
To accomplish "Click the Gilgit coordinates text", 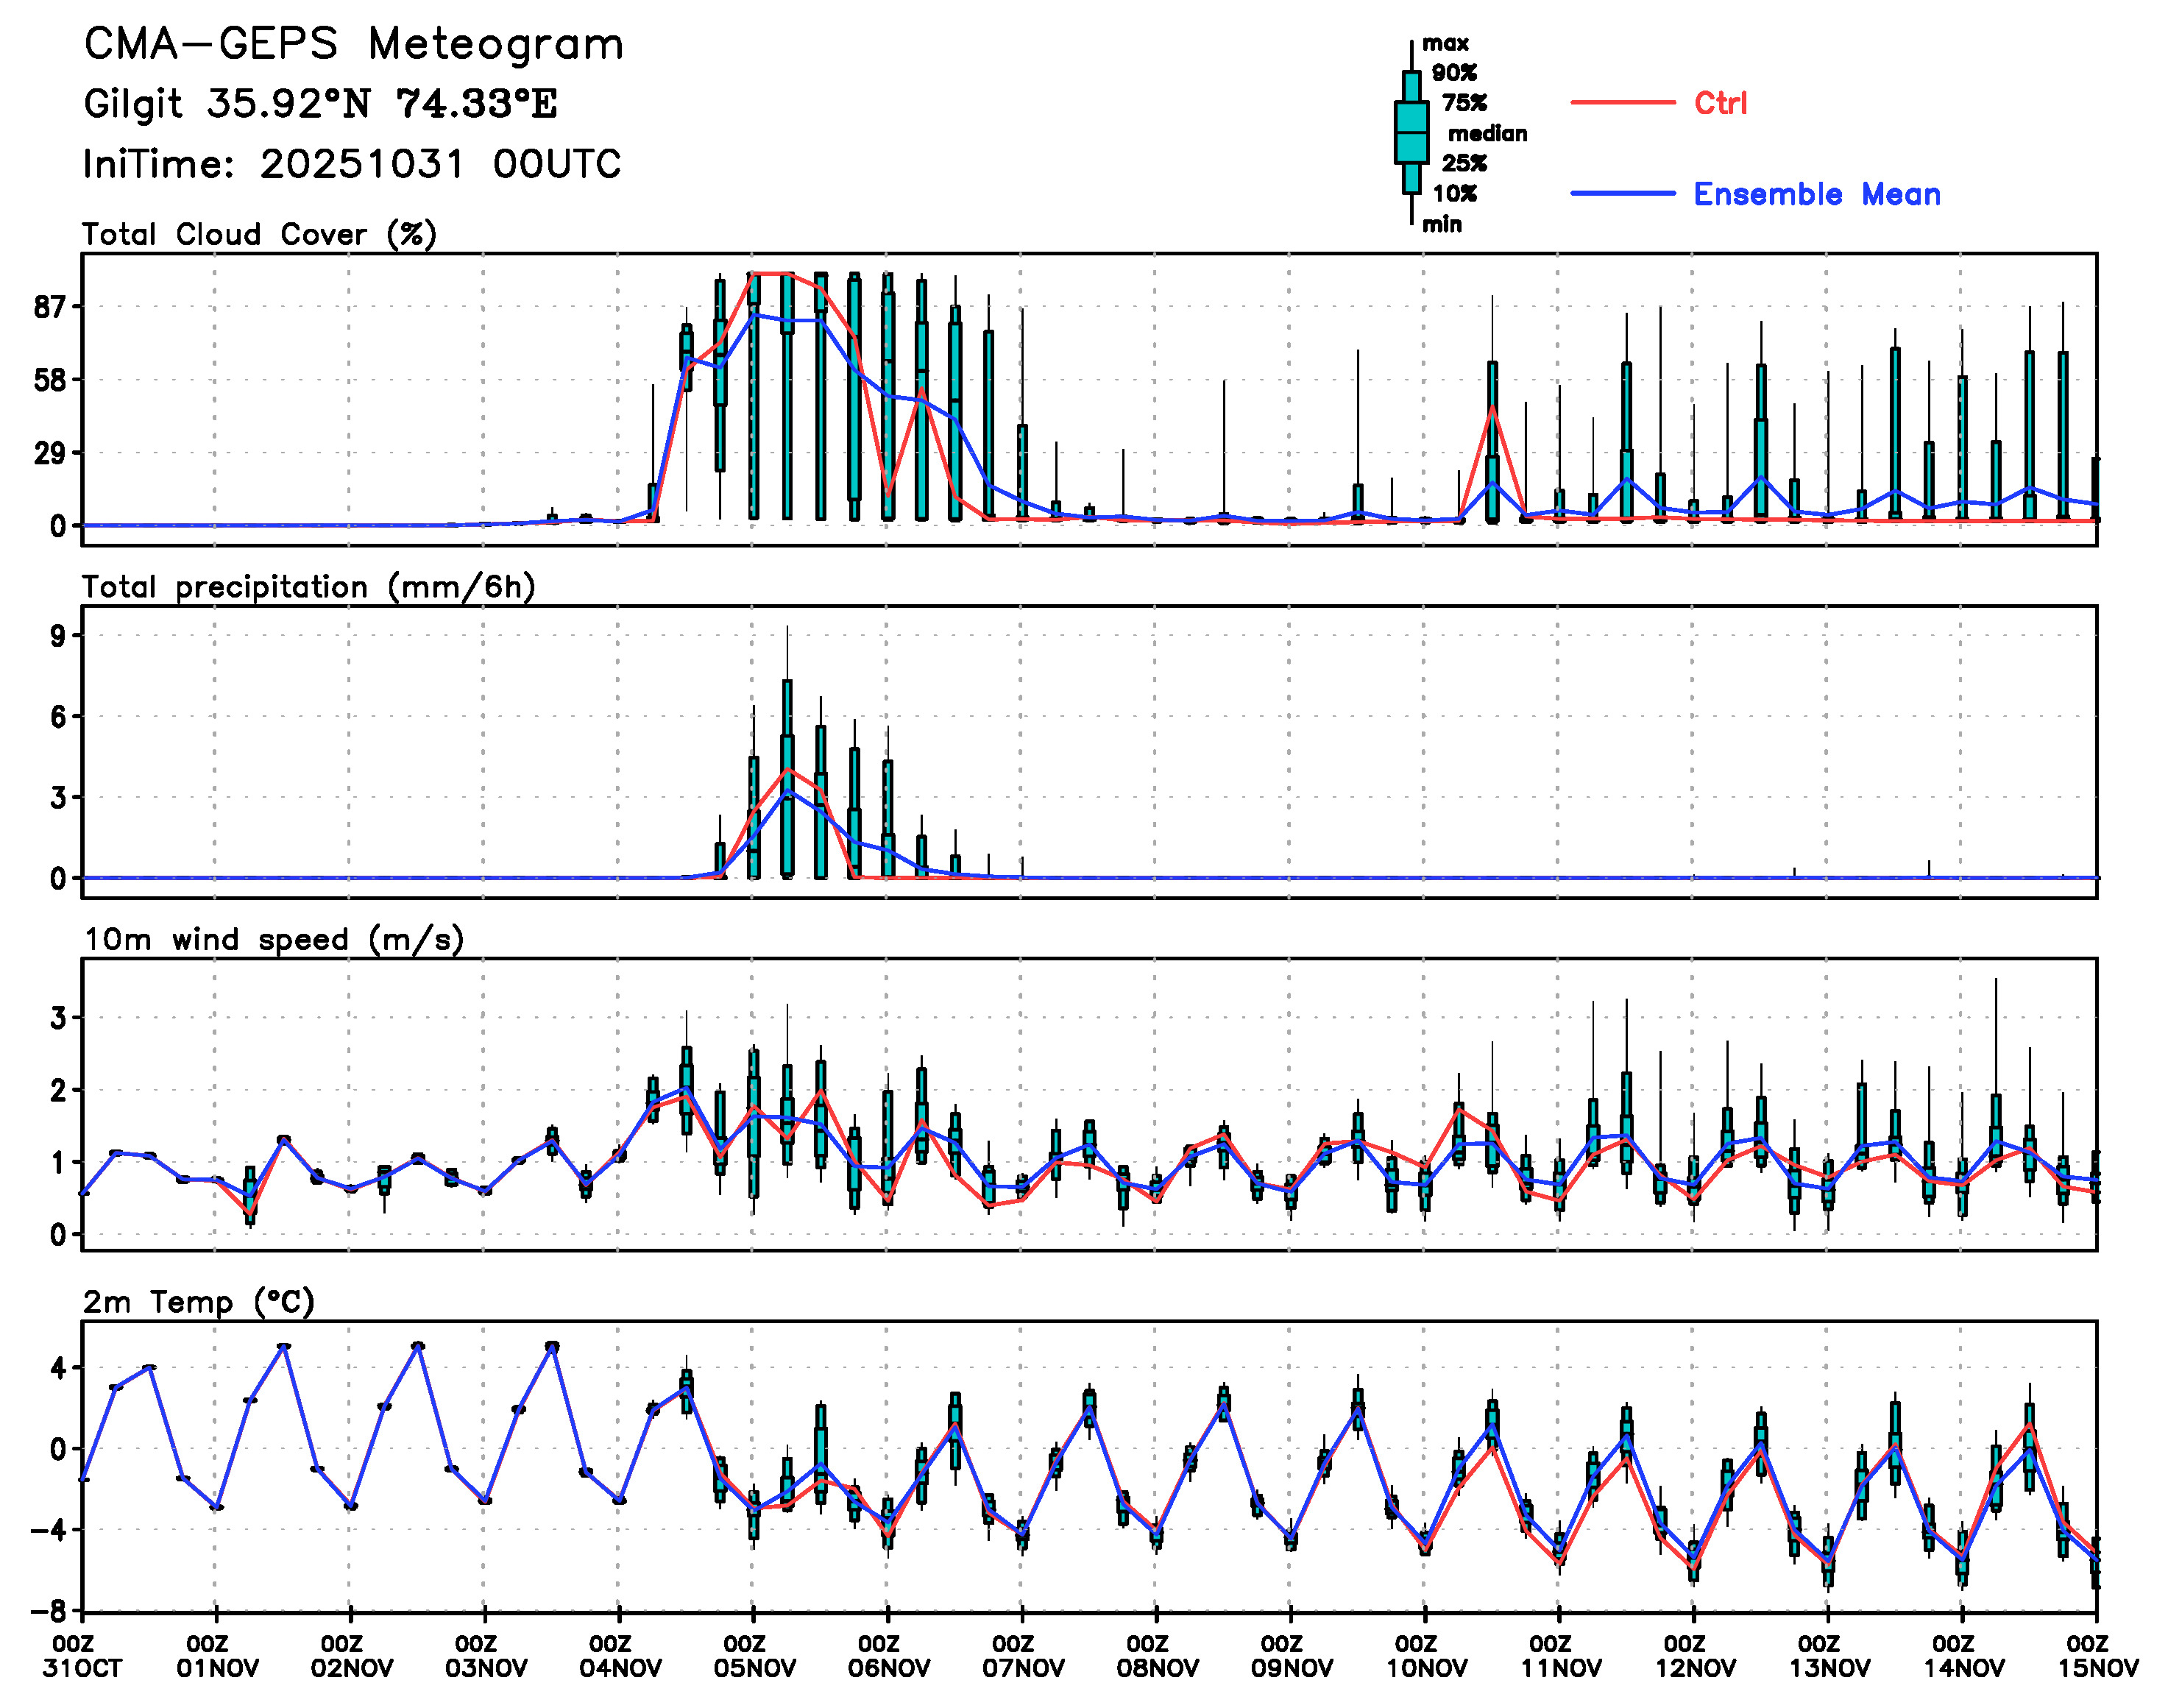I will coord(320,103).
